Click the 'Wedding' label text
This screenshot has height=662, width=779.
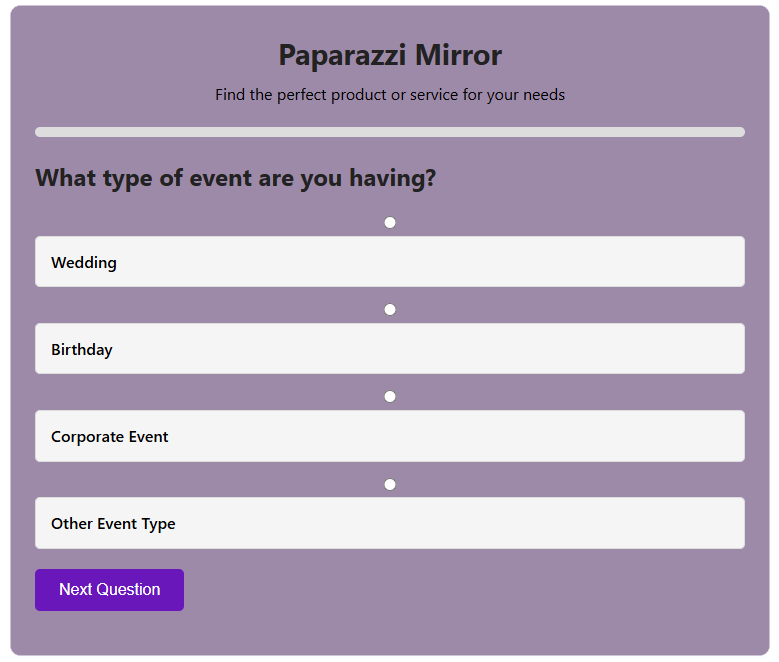pyautogui.click(x=84, y=263)
